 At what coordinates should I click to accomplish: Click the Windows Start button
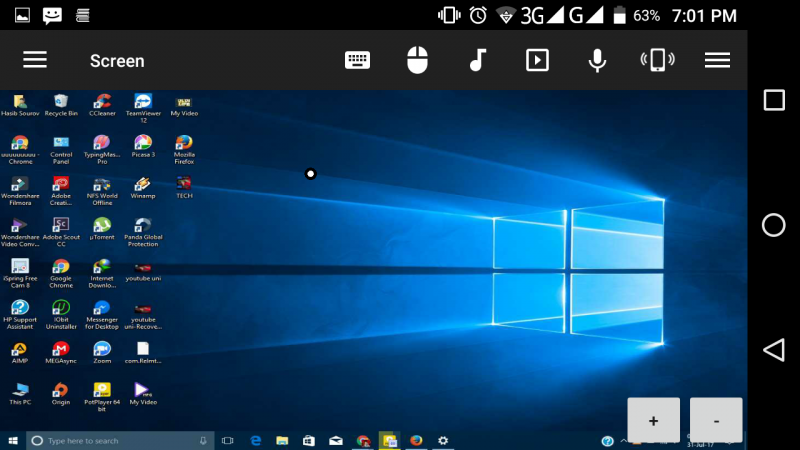click(13, 440)
